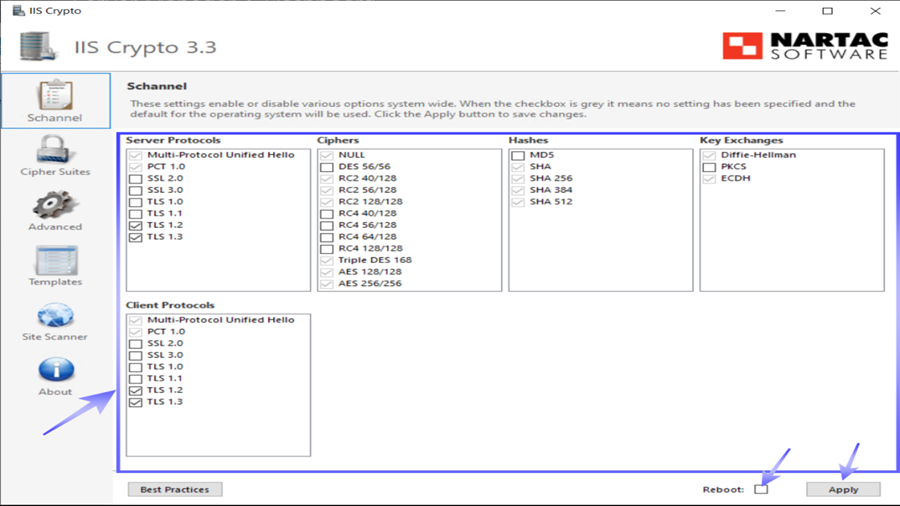Viewport: 900px width, 506px height.
Task: Click the IIS Crypto title bar icon
Action: pos(18,10)
